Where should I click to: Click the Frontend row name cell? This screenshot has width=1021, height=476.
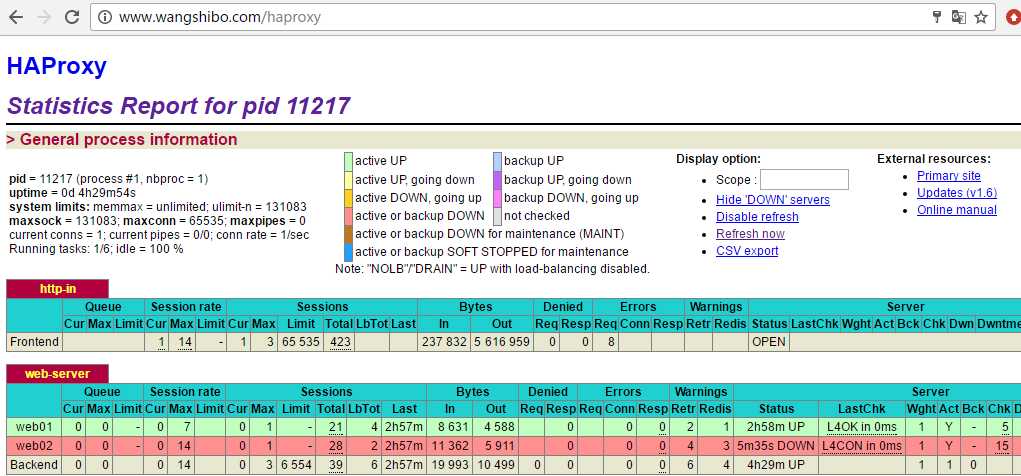(34, 342)
